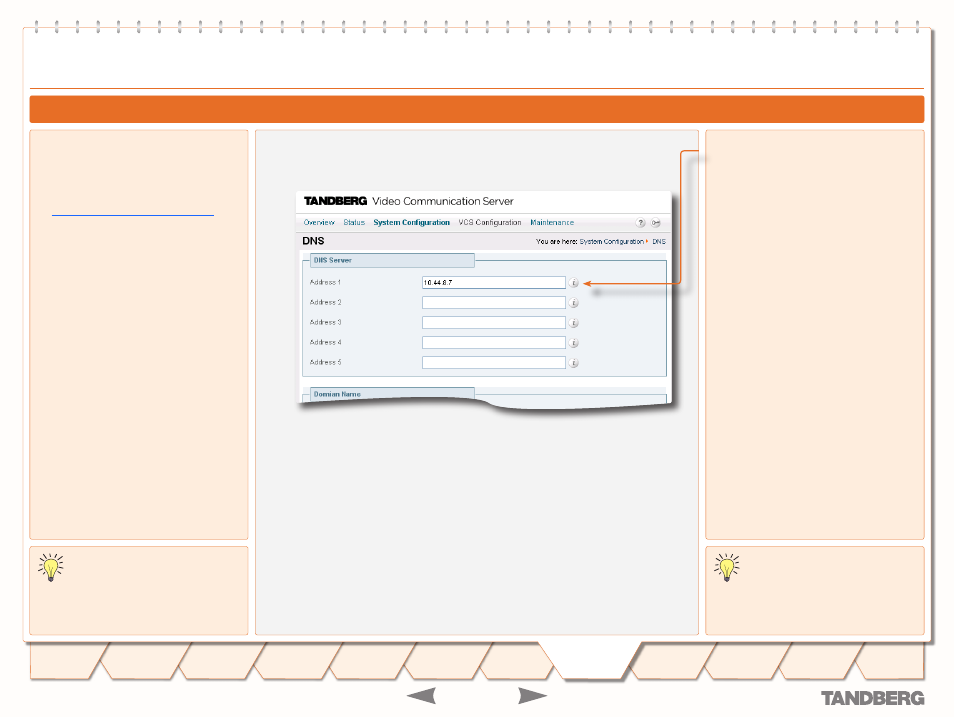Click the logout key icon

tap(655, 223)
